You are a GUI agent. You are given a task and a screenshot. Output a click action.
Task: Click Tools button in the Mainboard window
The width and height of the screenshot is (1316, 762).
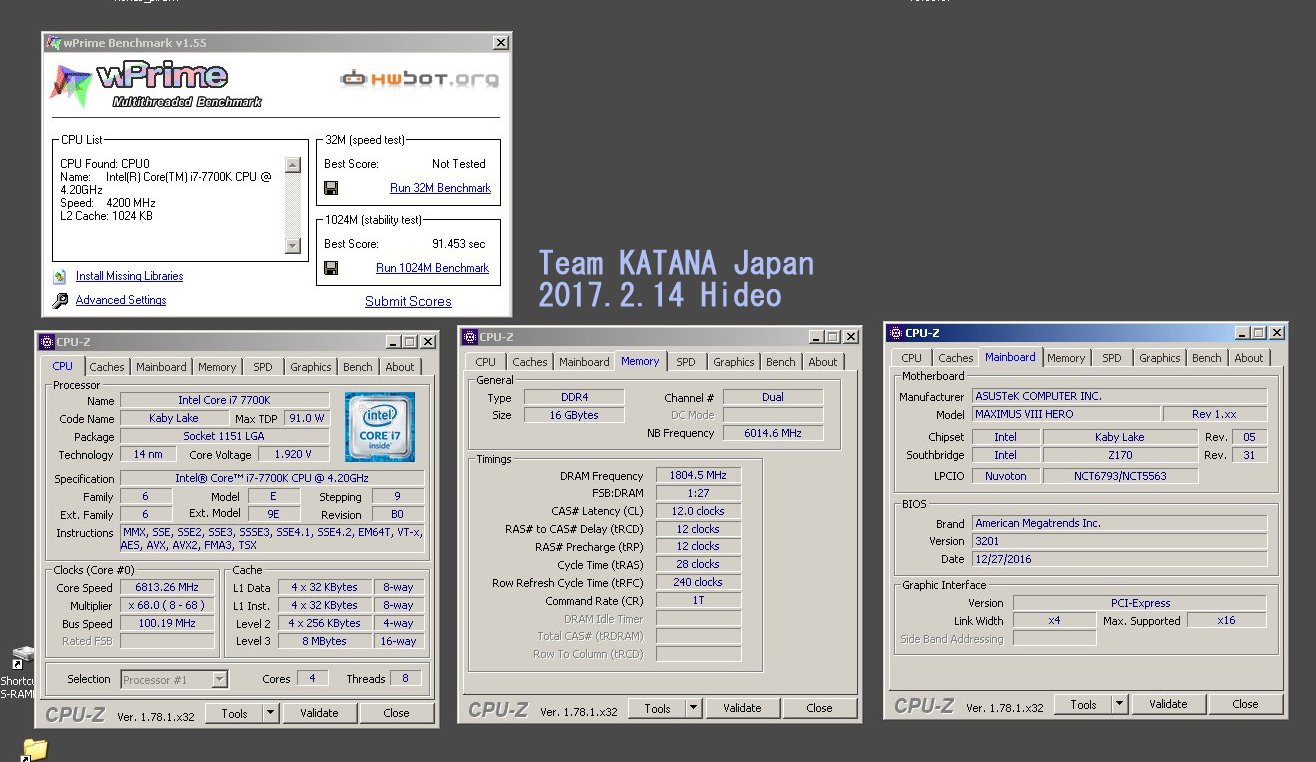[1083, 704]
